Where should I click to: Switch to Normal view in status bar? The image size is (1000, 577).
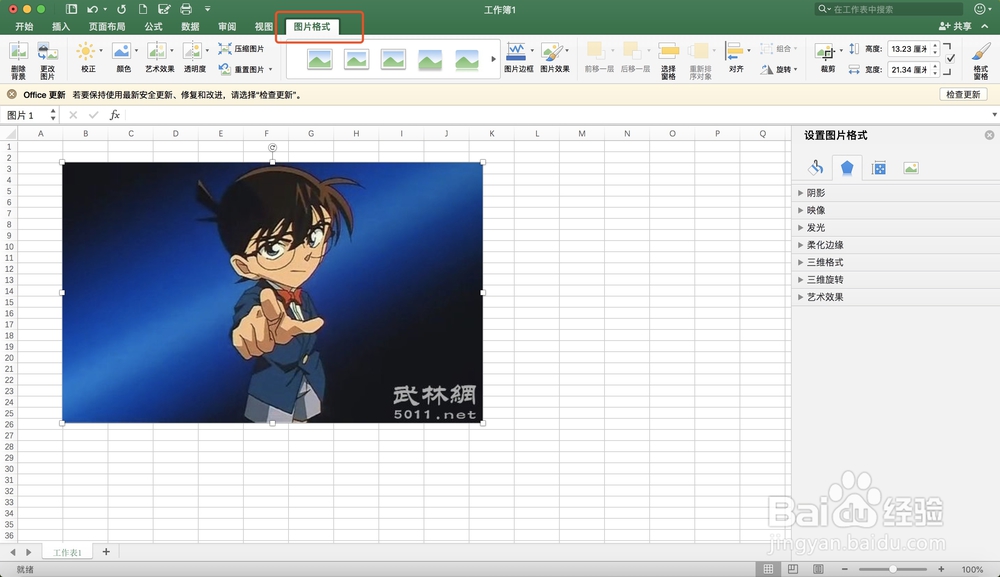coord(768,569)
